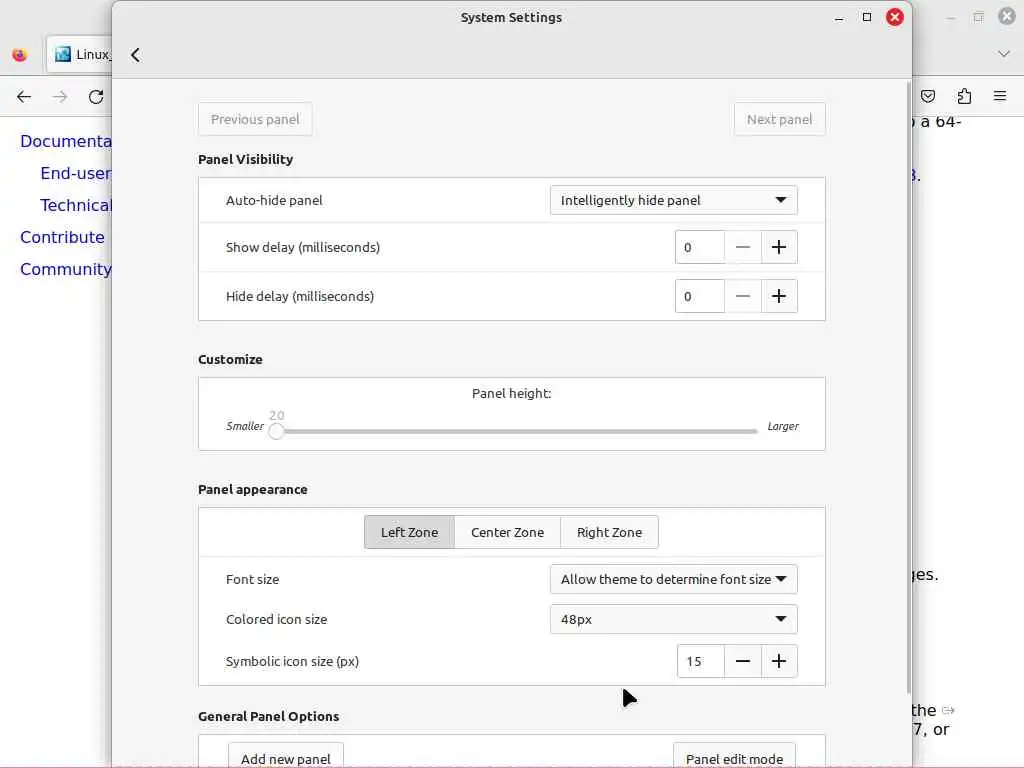Open Colored icon size dropdown

(673, 619)
